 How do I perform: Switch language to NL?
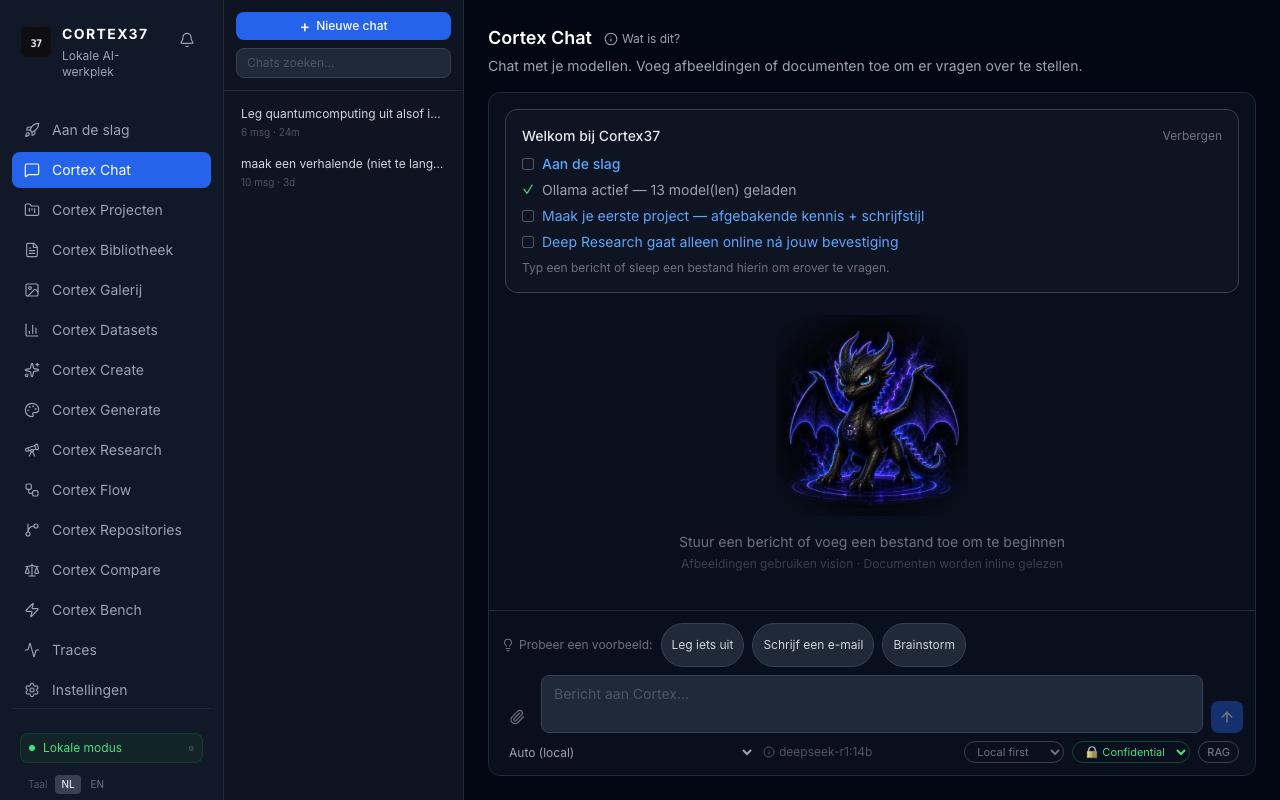pos(68,784)
